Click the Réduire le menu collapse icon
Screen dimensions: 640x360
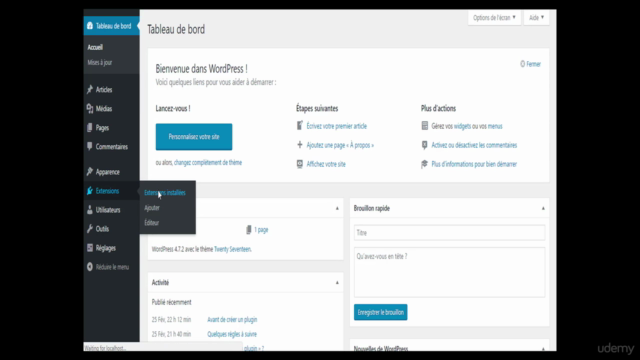[x=90, y=267]
